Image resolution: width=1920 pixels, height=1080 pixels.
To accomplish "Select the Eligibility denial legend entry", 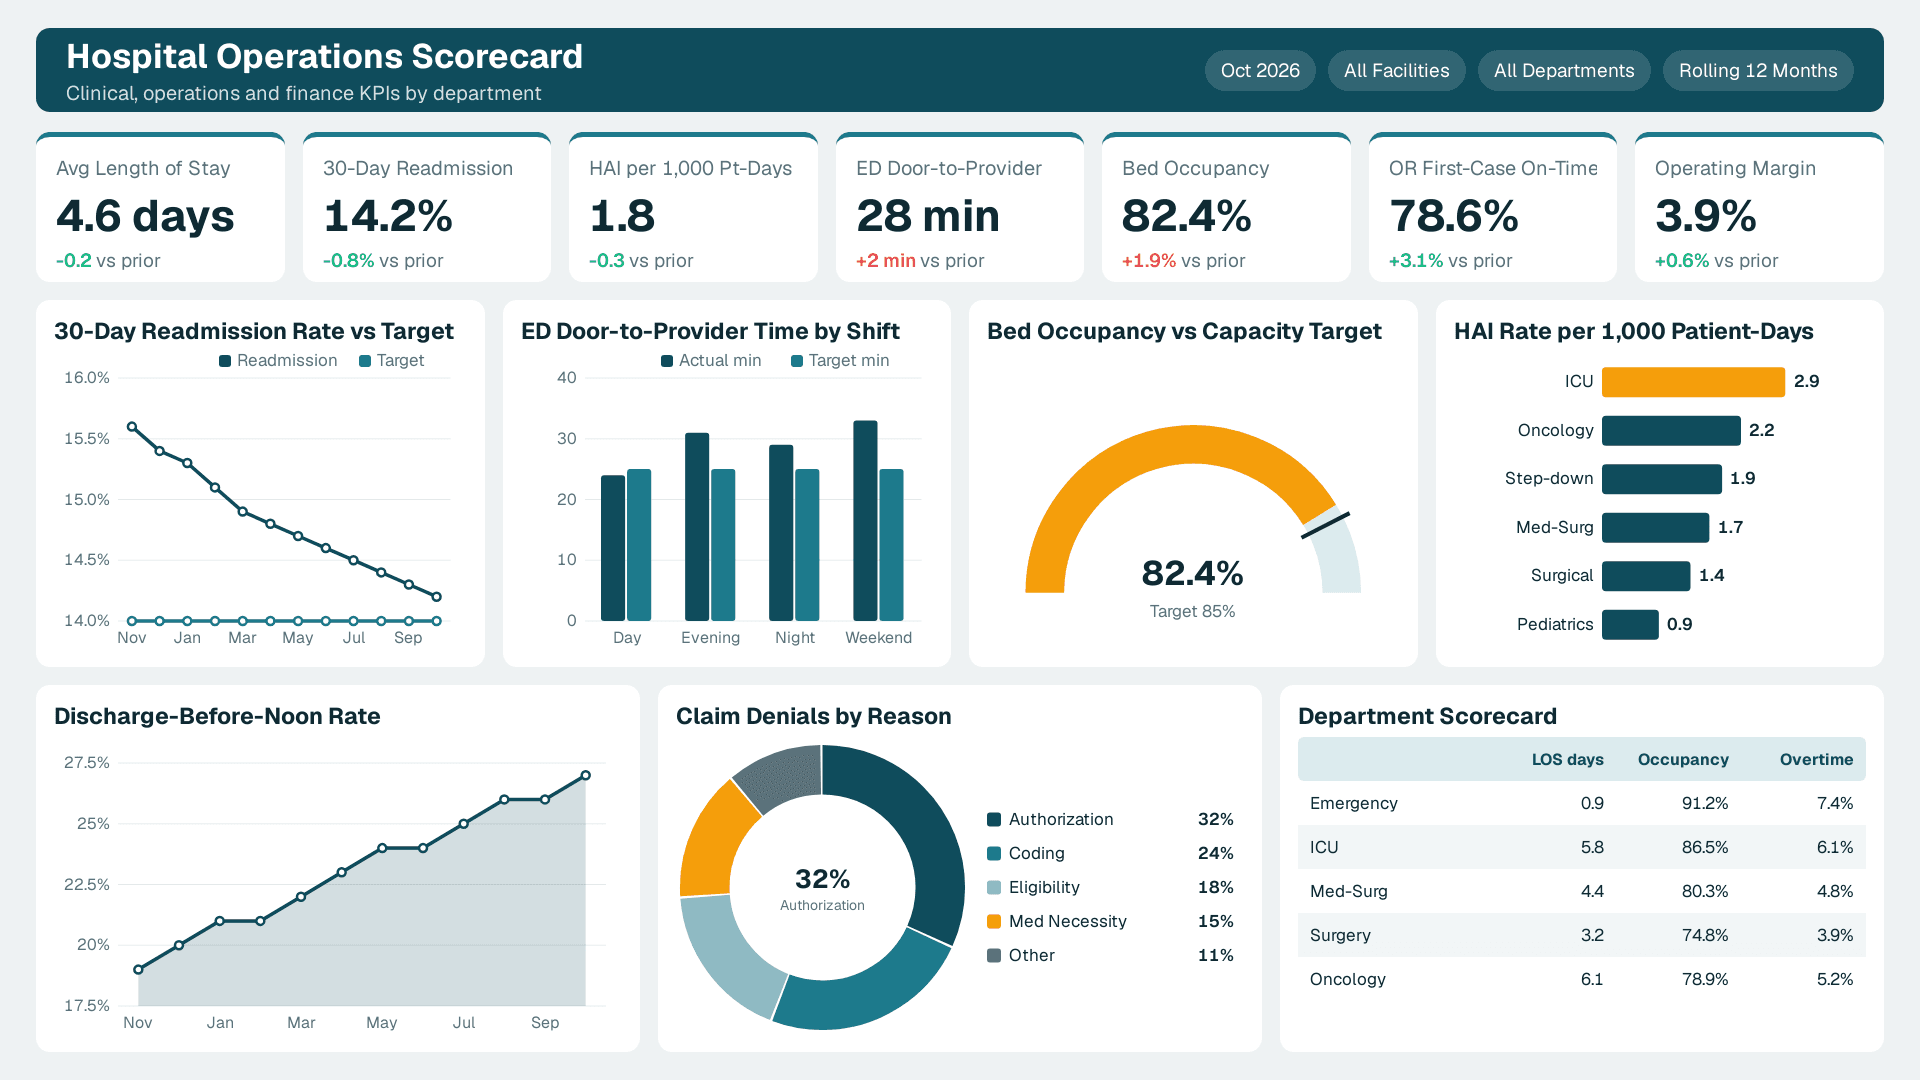I will coord(1110,888).
